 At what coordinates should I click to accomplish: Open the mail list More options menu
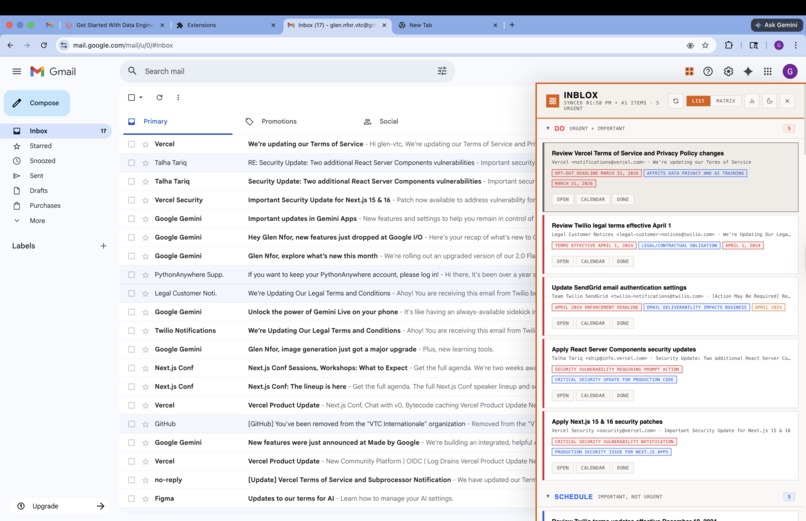tap(178, 97)
